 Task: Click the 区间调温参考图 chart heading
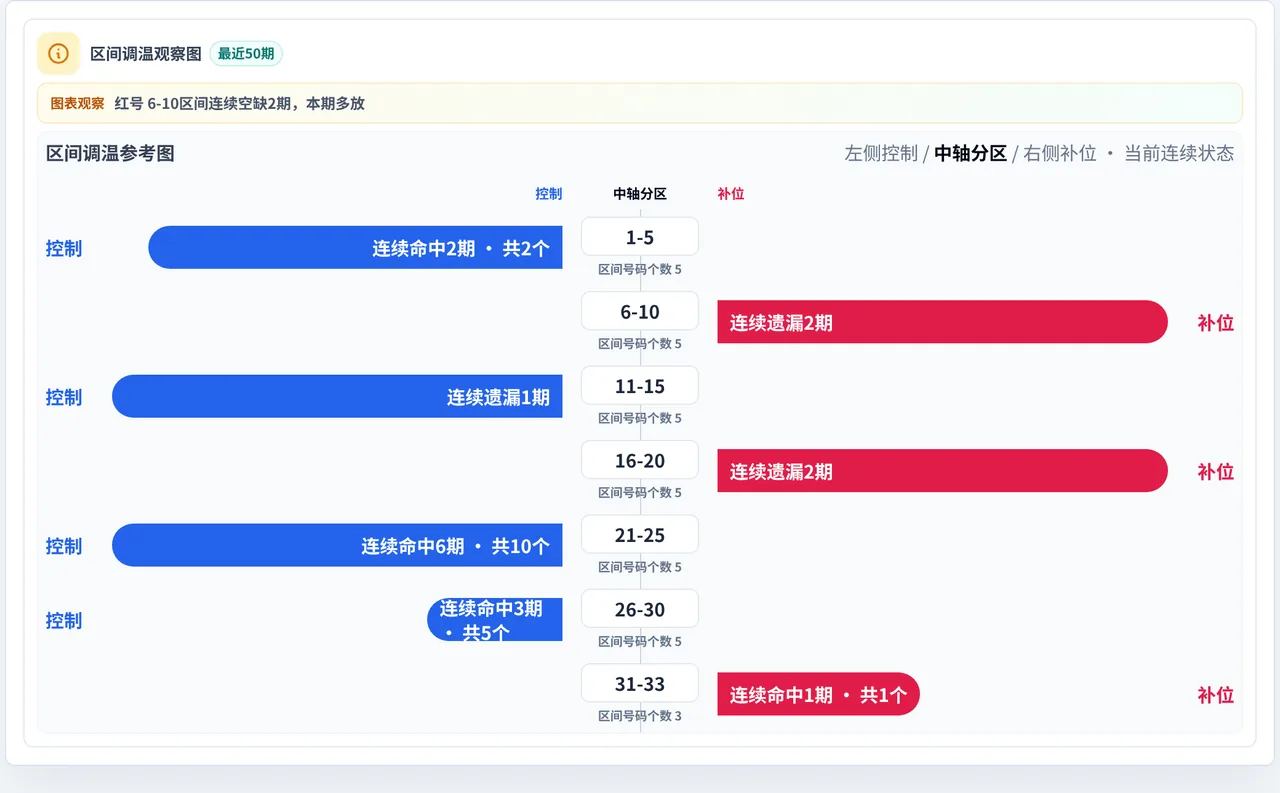tap(110, 153)
